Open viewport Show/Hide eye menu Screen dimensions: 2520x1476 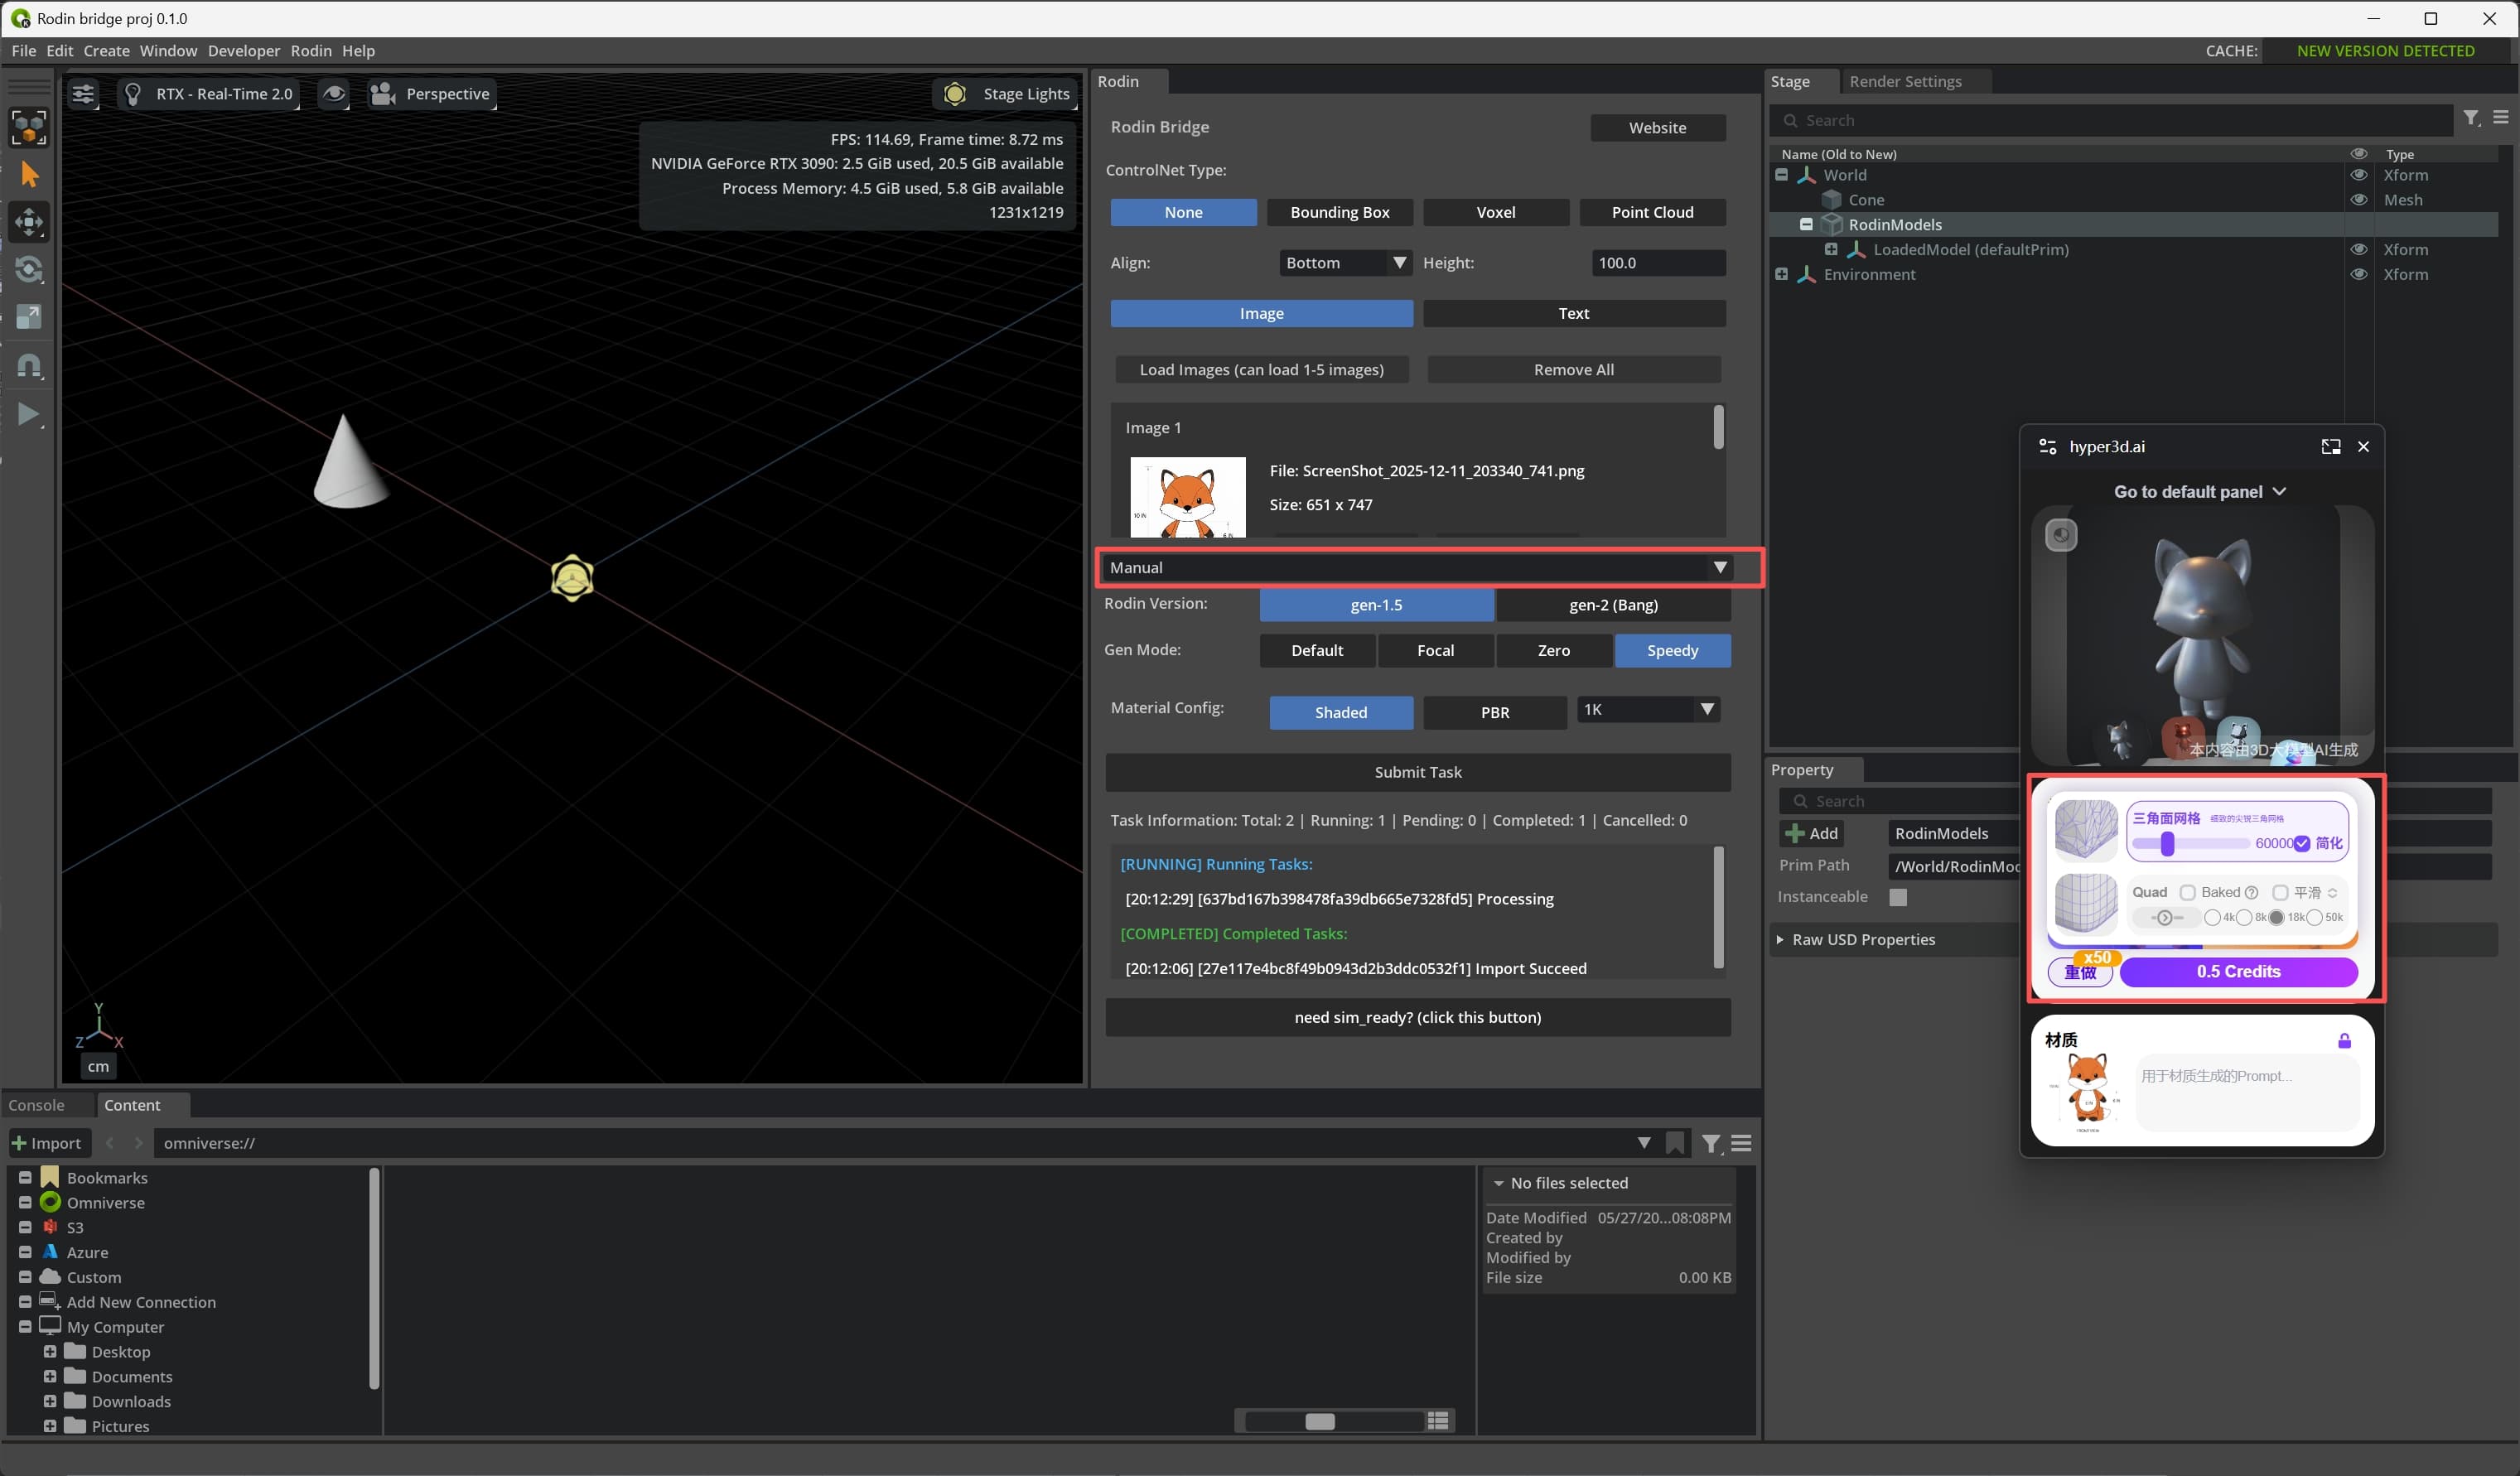[x=334, y=94]
